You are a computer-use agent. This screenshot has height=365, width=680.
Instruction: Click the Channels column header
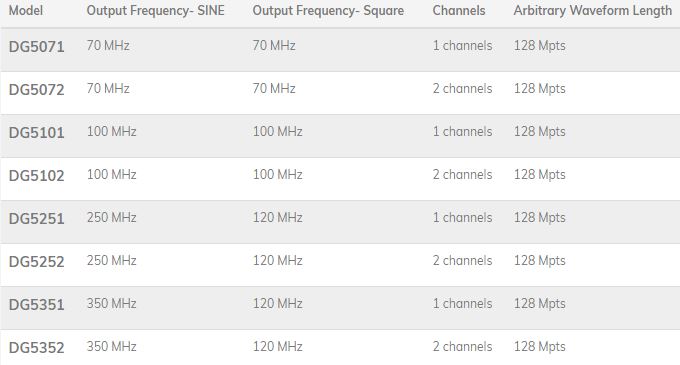(x=459, y=10)
